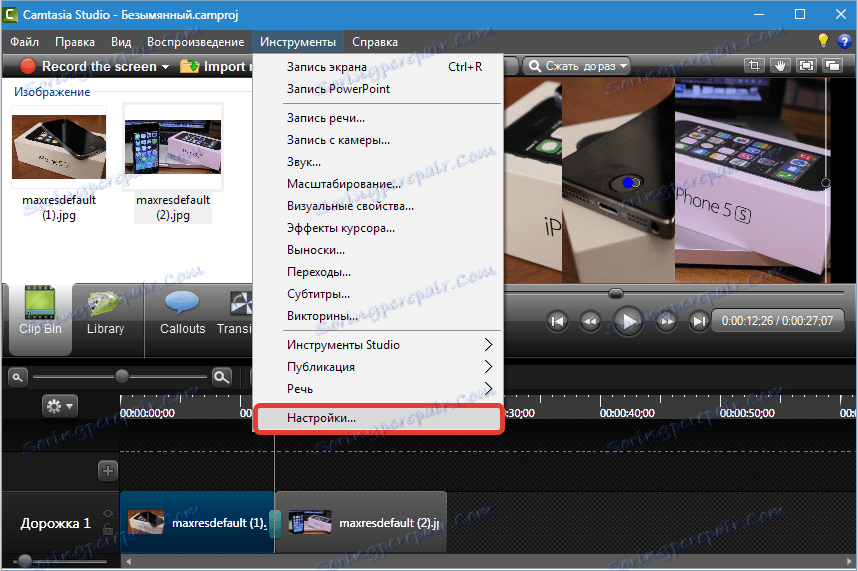Open the Сжать до раз zoom dropdown
This screenshot has width=858, height=571.
[576, 66]
